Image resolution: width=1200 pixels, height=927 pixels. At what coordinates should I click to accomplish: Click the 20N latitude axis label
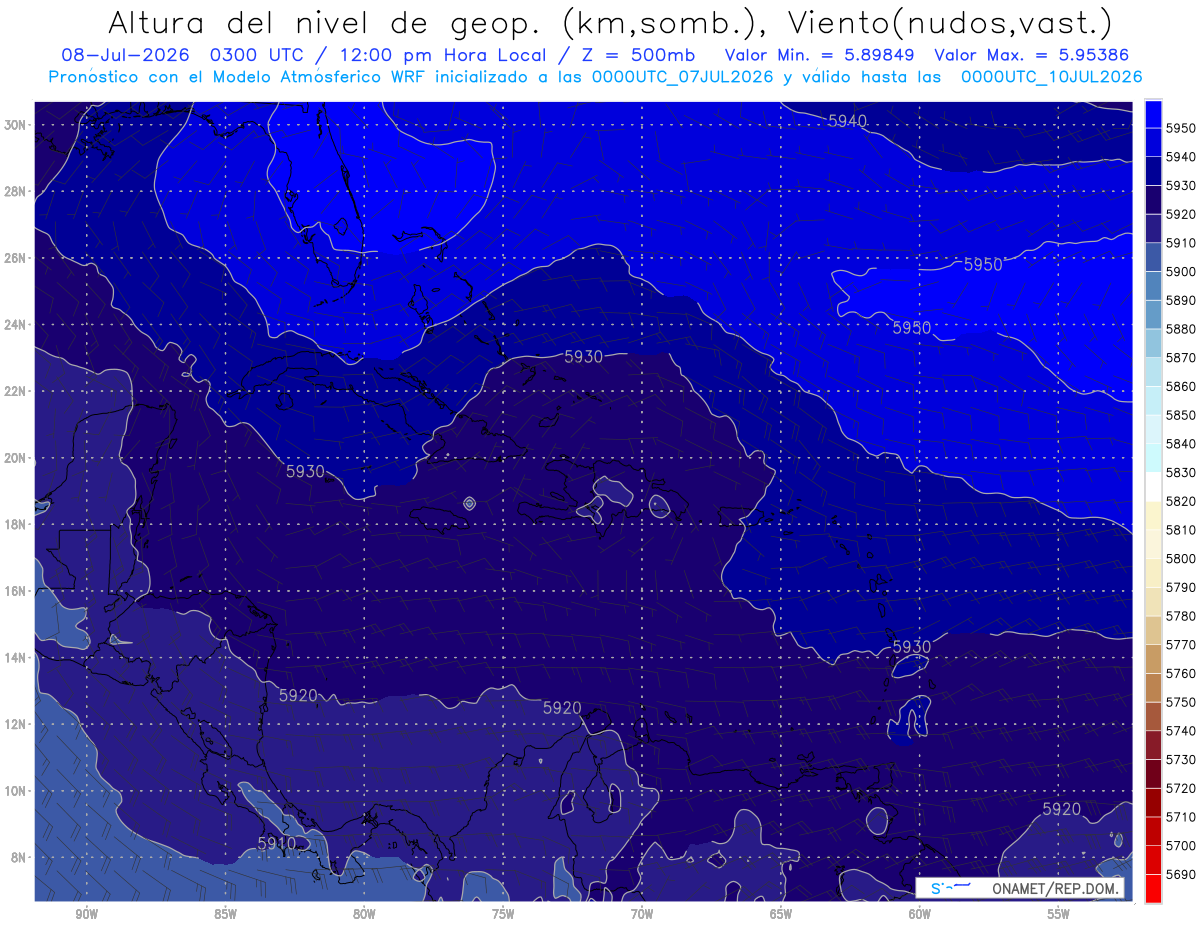(x=14, y=458)
